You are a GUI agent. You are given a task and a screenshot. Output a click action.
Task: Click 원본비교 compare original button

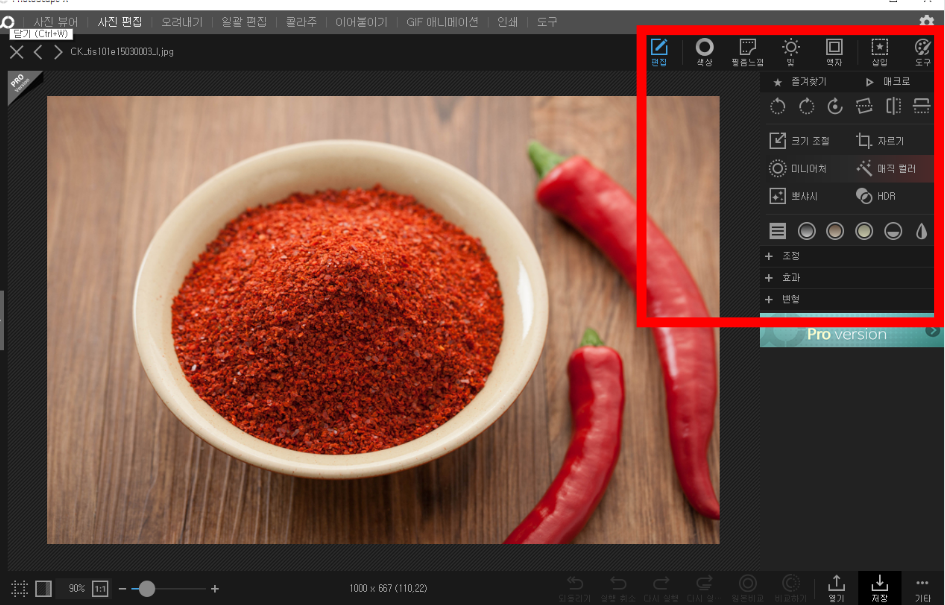click(x=747, y=589)
